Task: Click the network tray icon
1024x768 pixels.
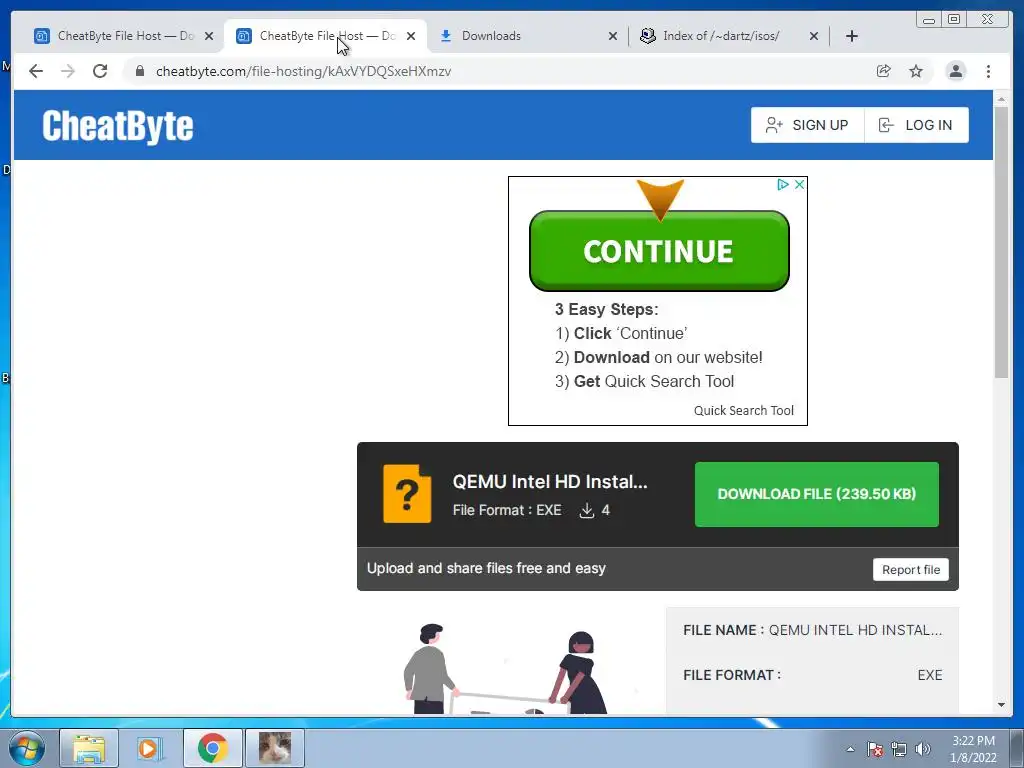Action: [x=899, y=749]
